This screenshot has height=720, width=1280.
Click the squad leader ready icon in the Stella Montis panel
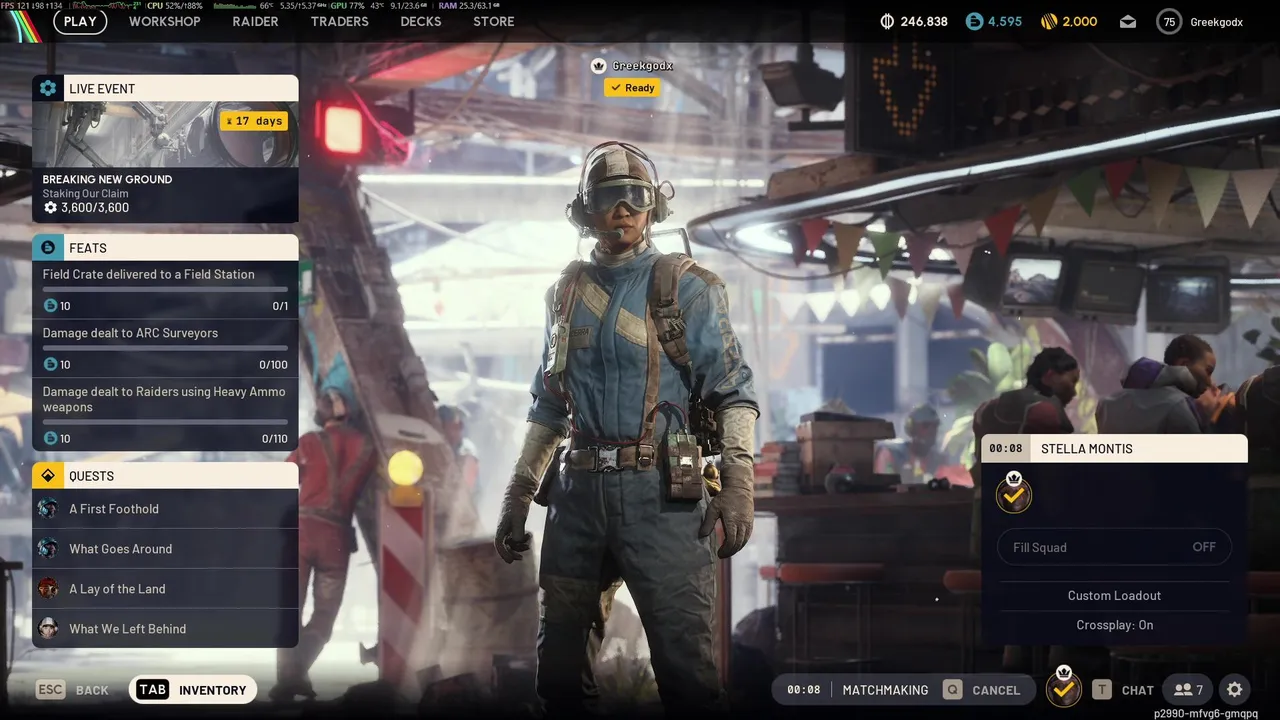1014,493
